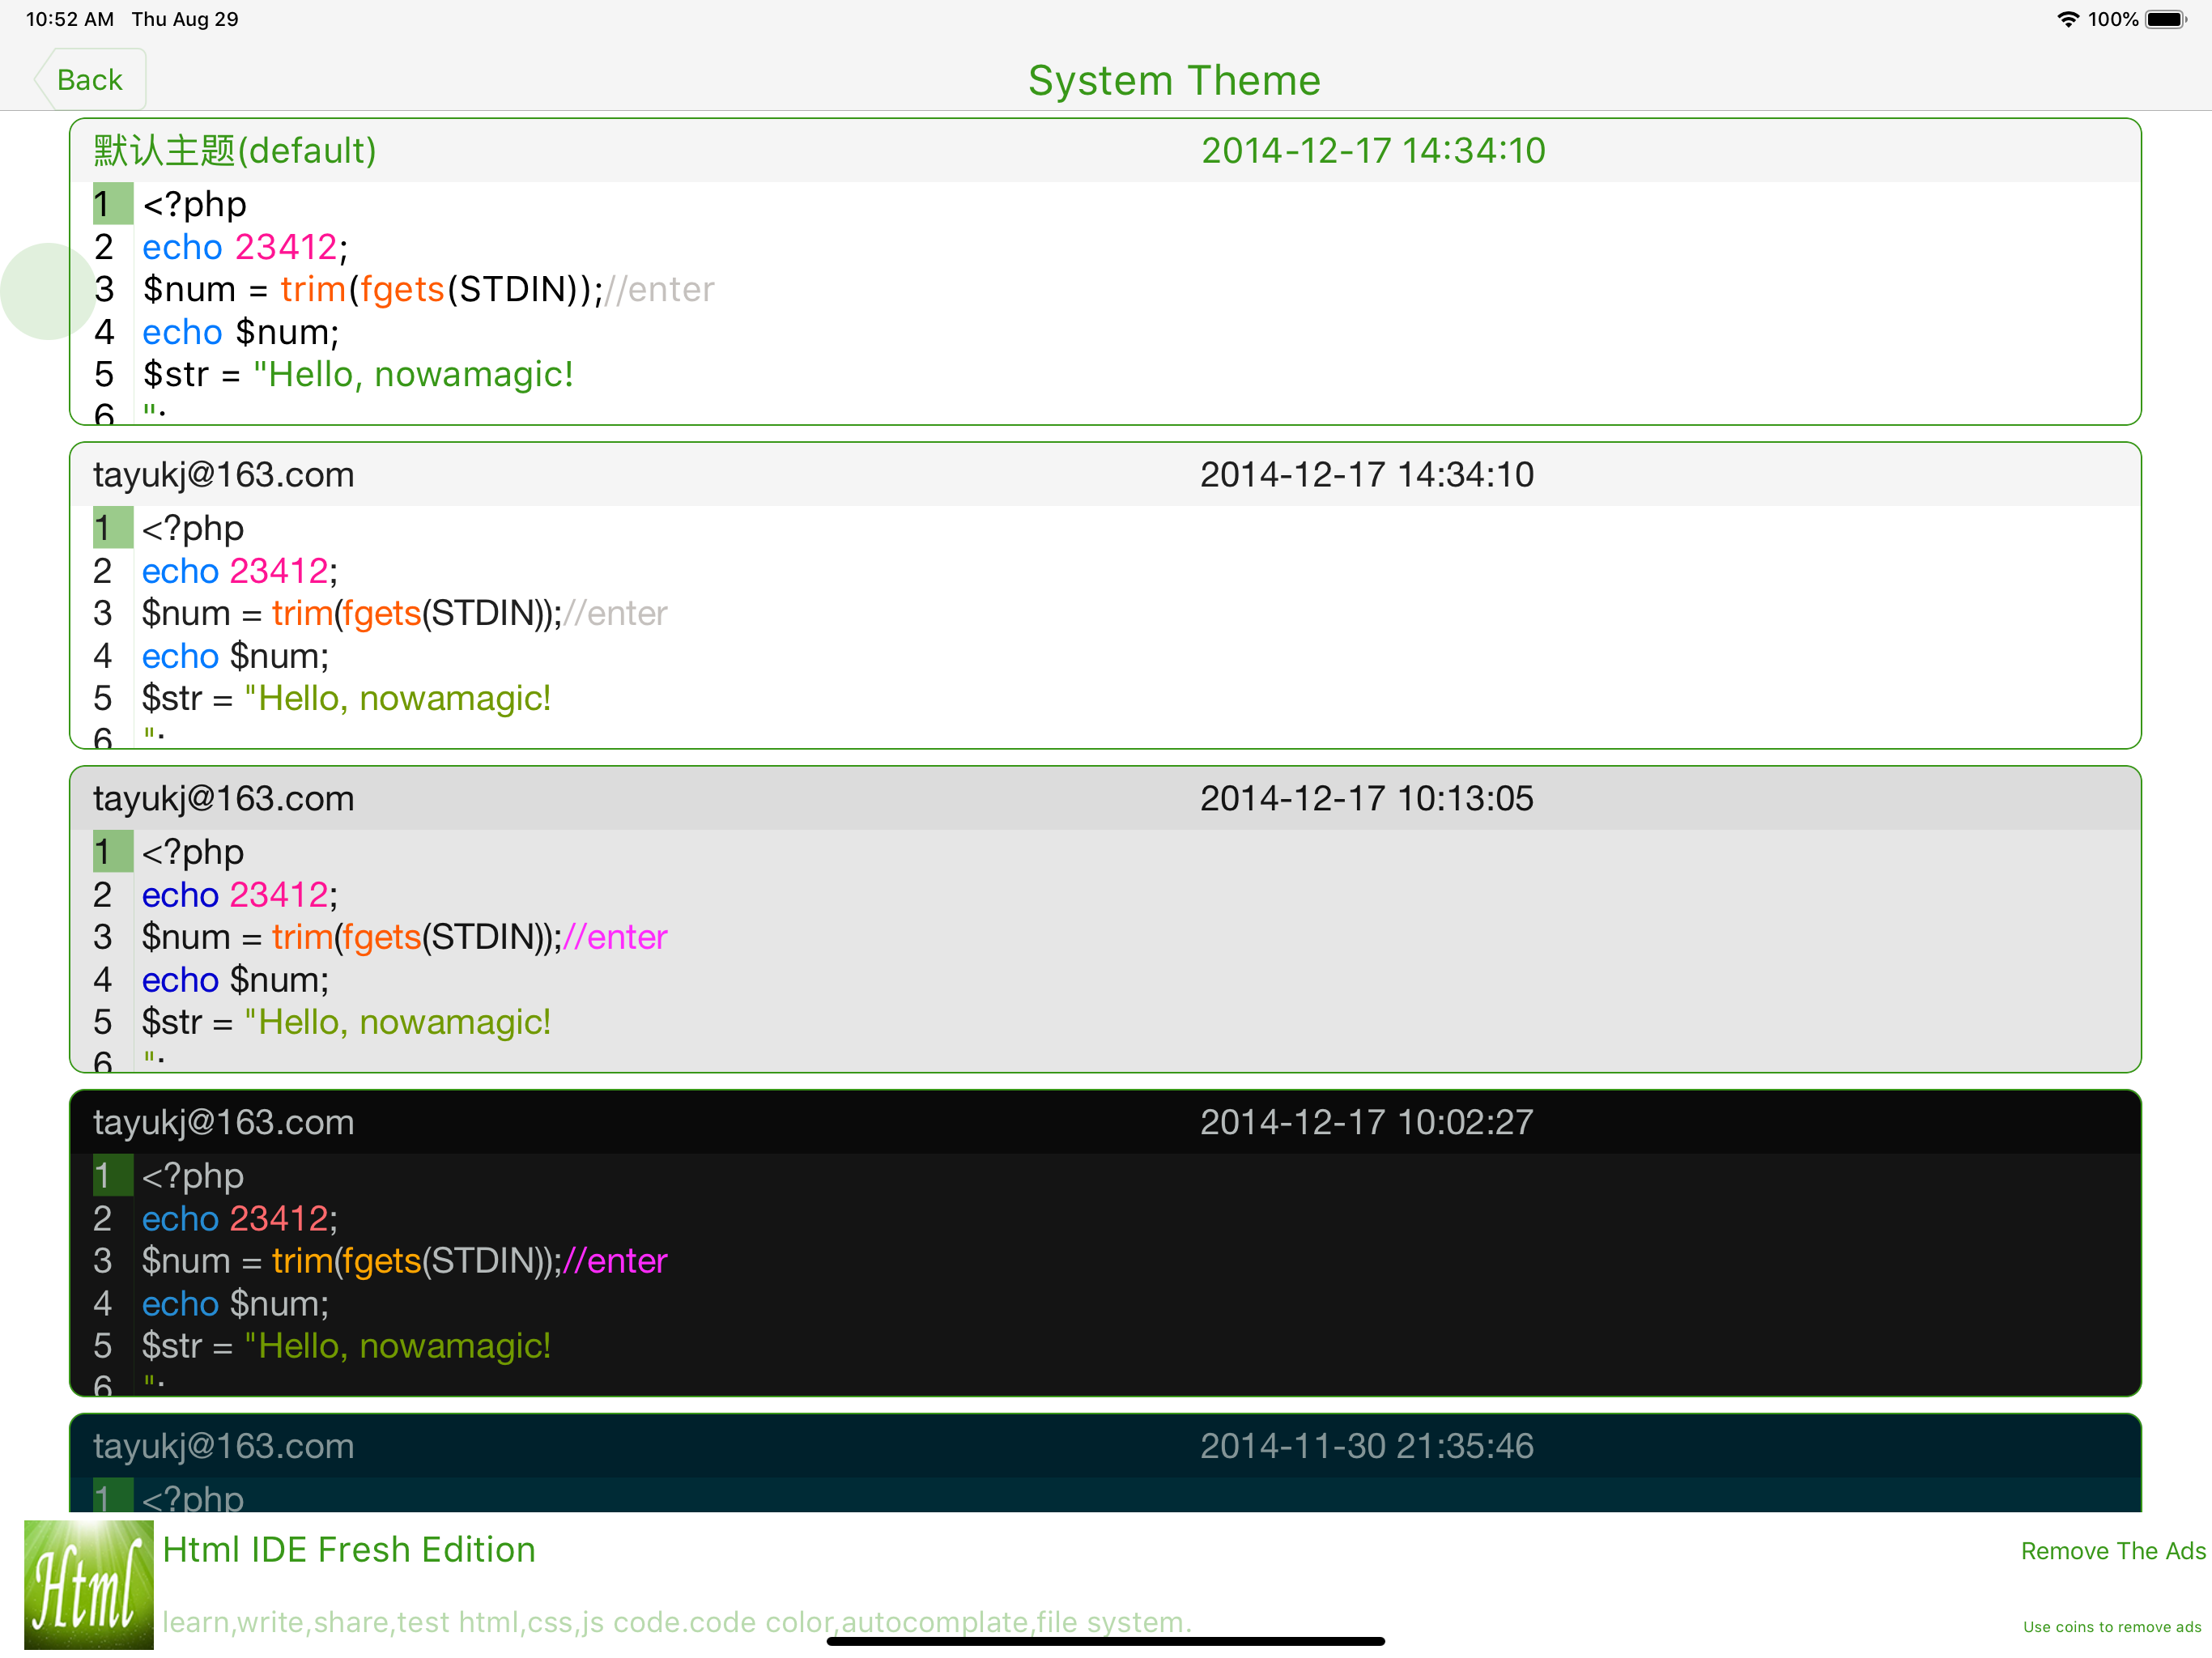Tap the Back button
The width and height of the screenshot is (2212, 1658).
tap(89, 80)
